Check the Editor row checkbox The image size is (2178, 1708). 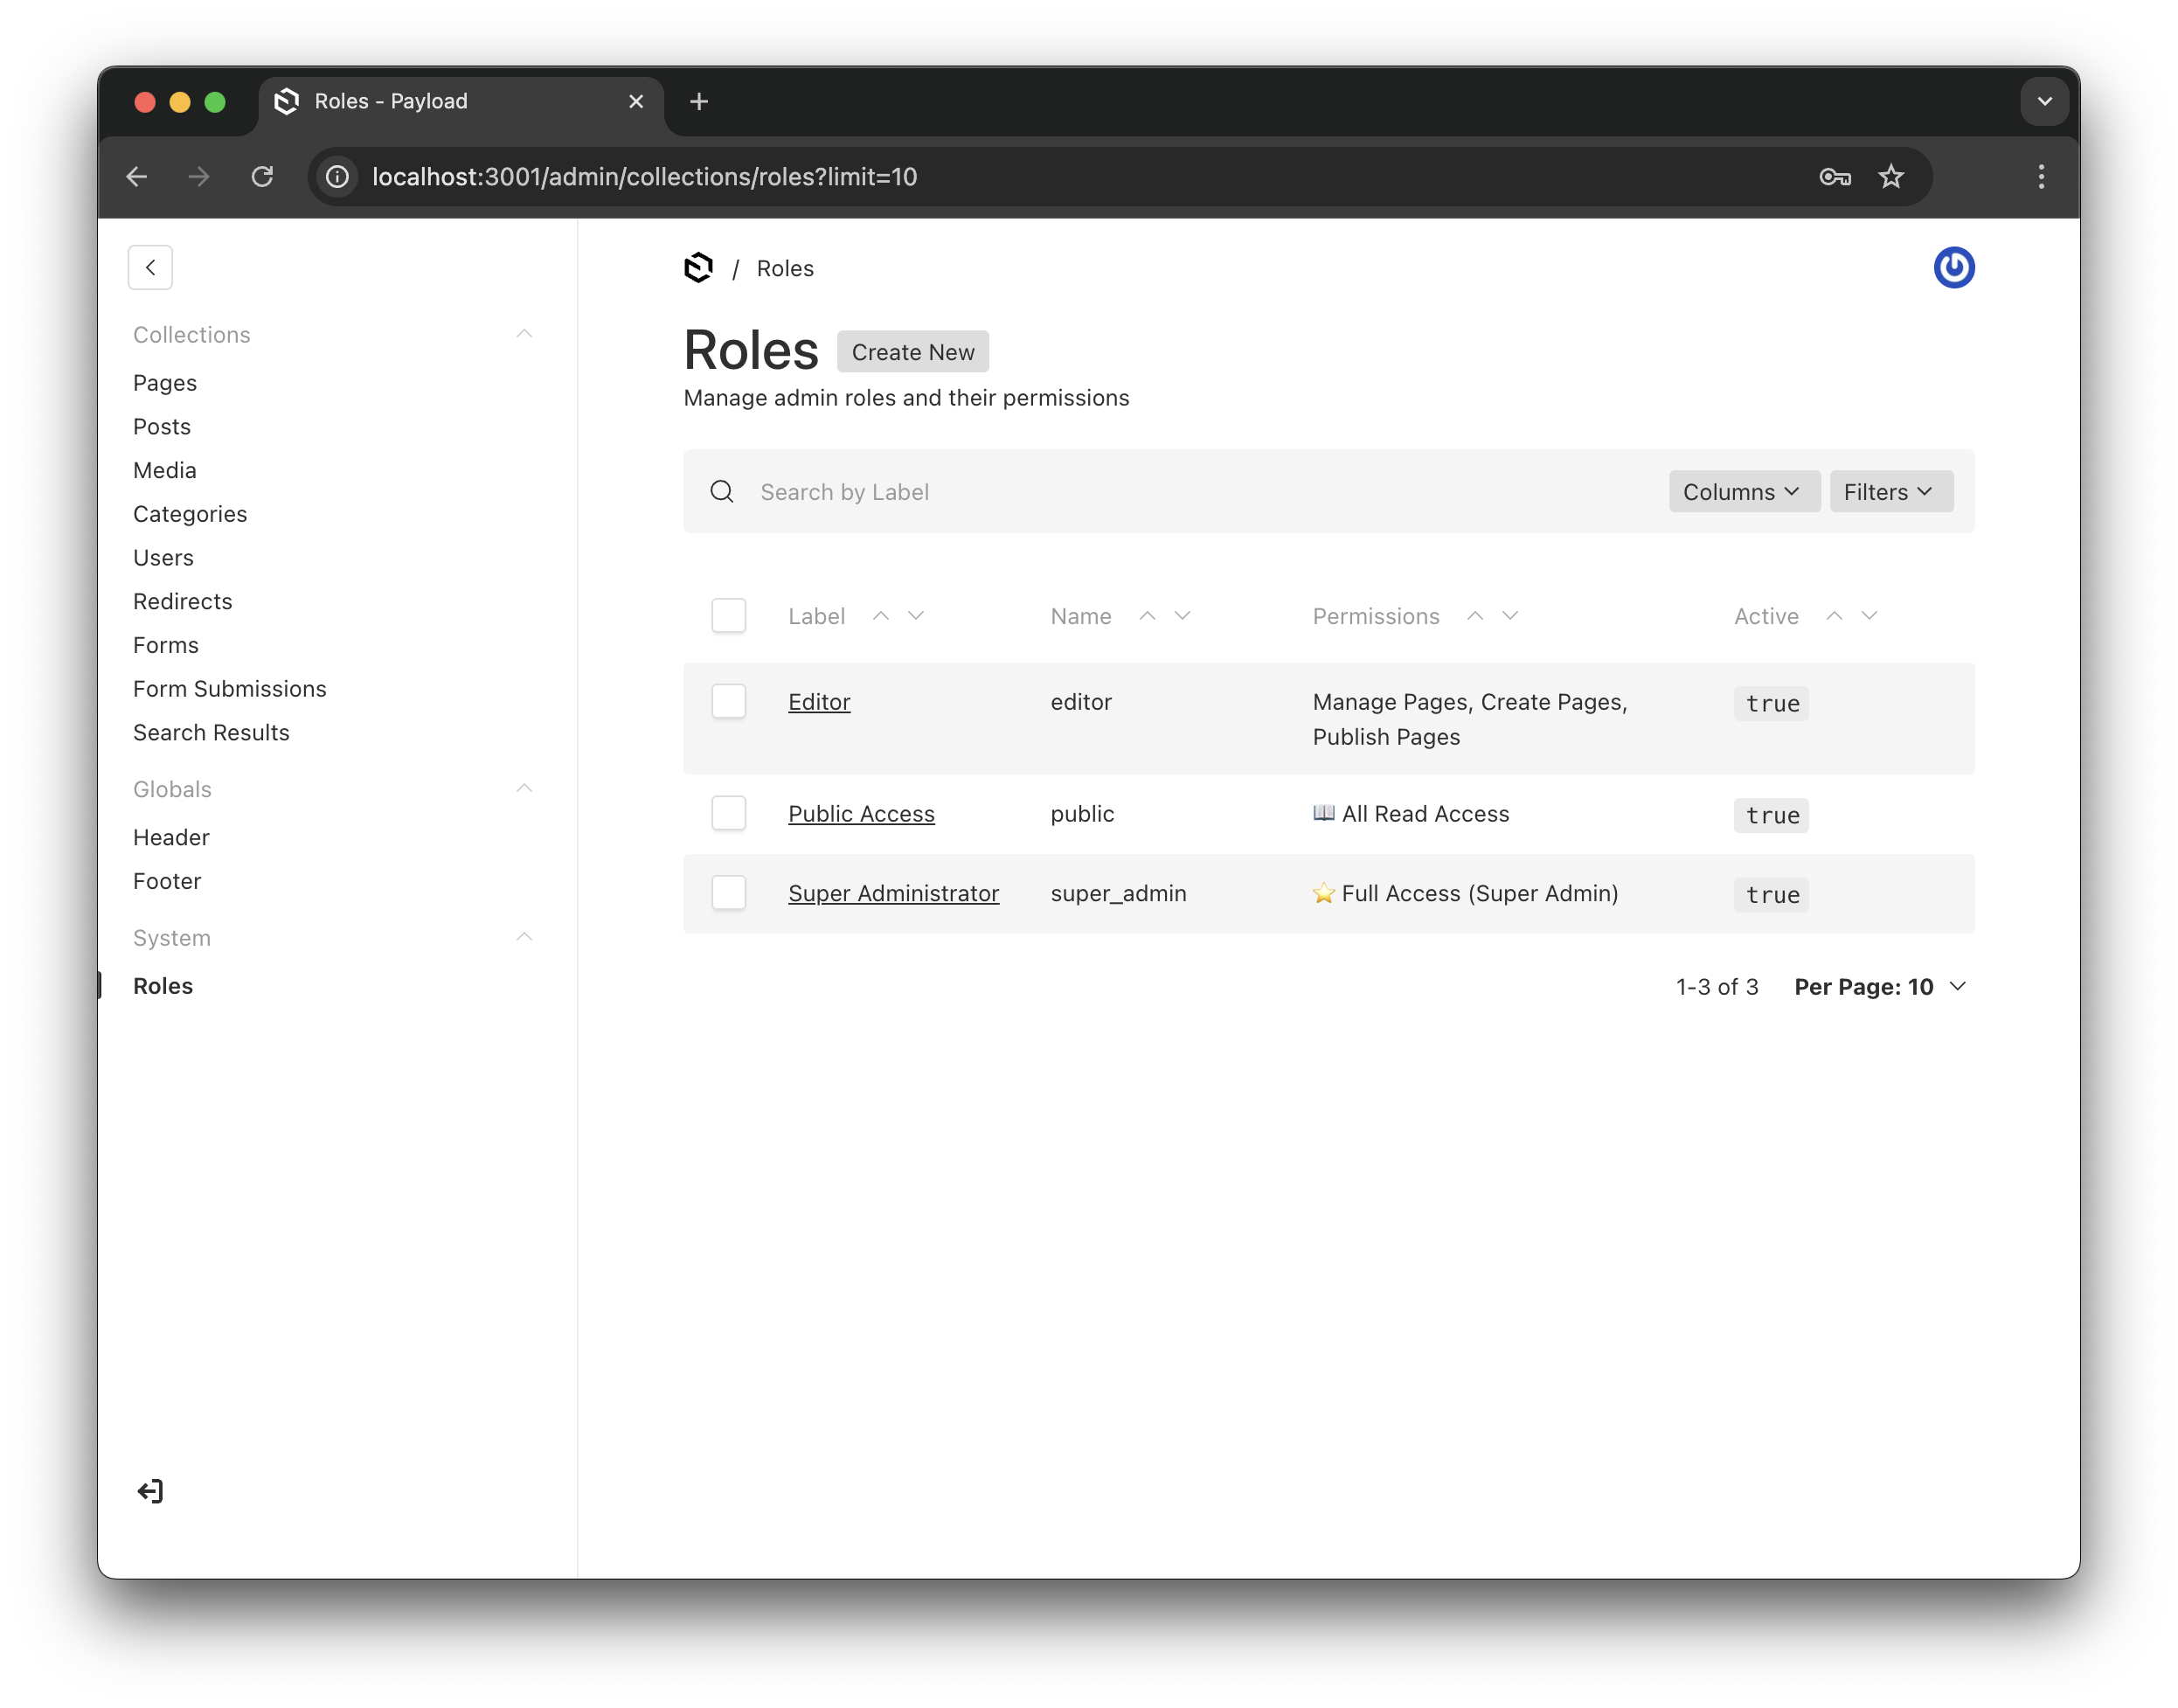tap(728, 702)
